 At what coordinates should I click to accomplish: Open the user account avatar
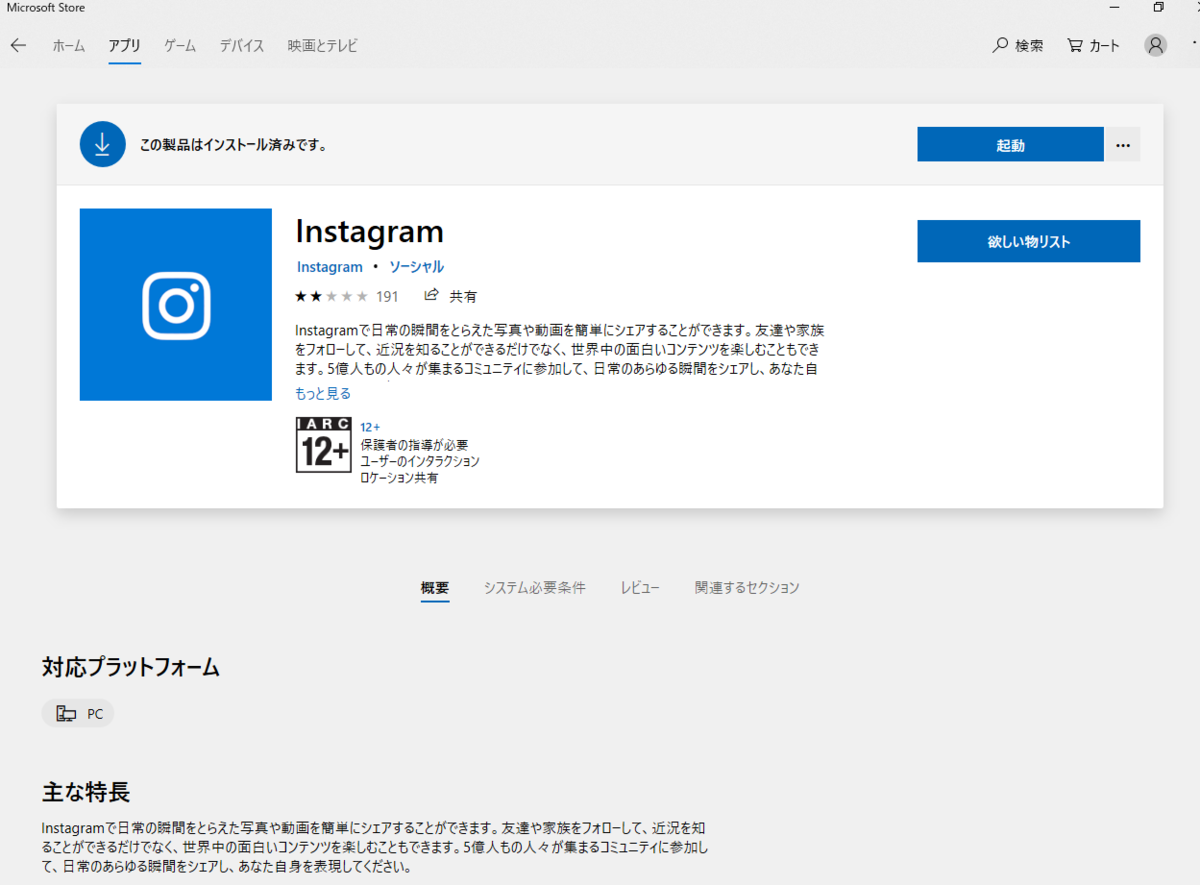coord(1156,45)
